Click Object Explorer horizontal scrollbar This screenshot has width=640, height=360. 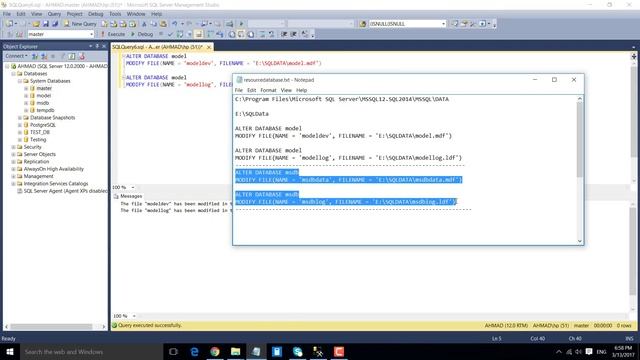pyautogui.click(x=51, y=327)
